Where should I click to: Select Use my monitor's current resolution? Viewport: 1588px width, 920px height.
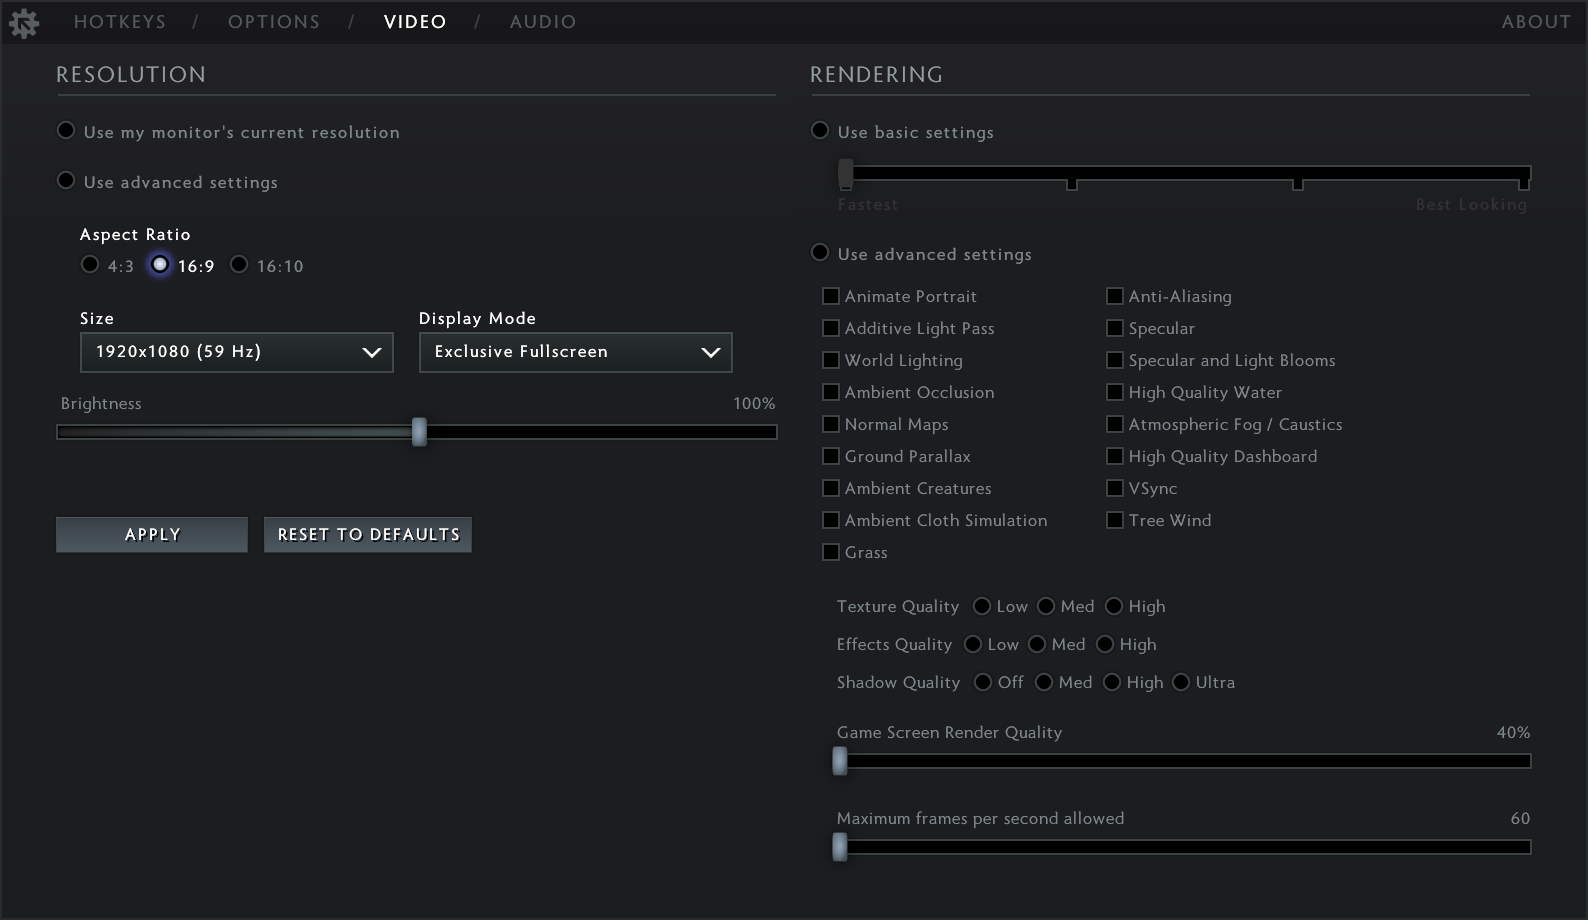pos(67,131)
